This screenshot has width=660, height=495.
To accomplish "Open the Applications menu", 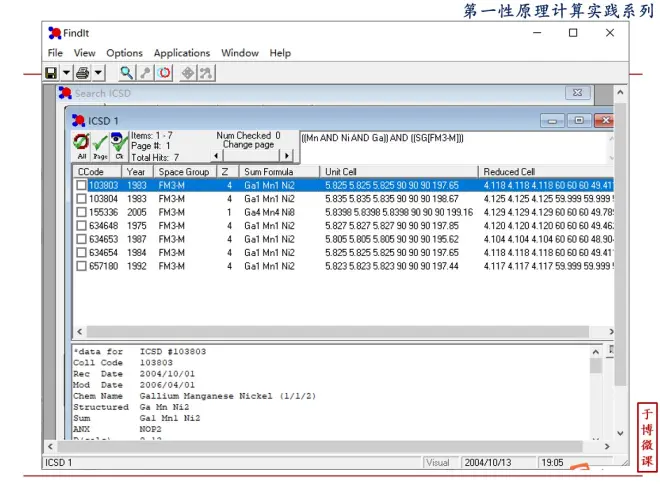I will click(181, 53).
